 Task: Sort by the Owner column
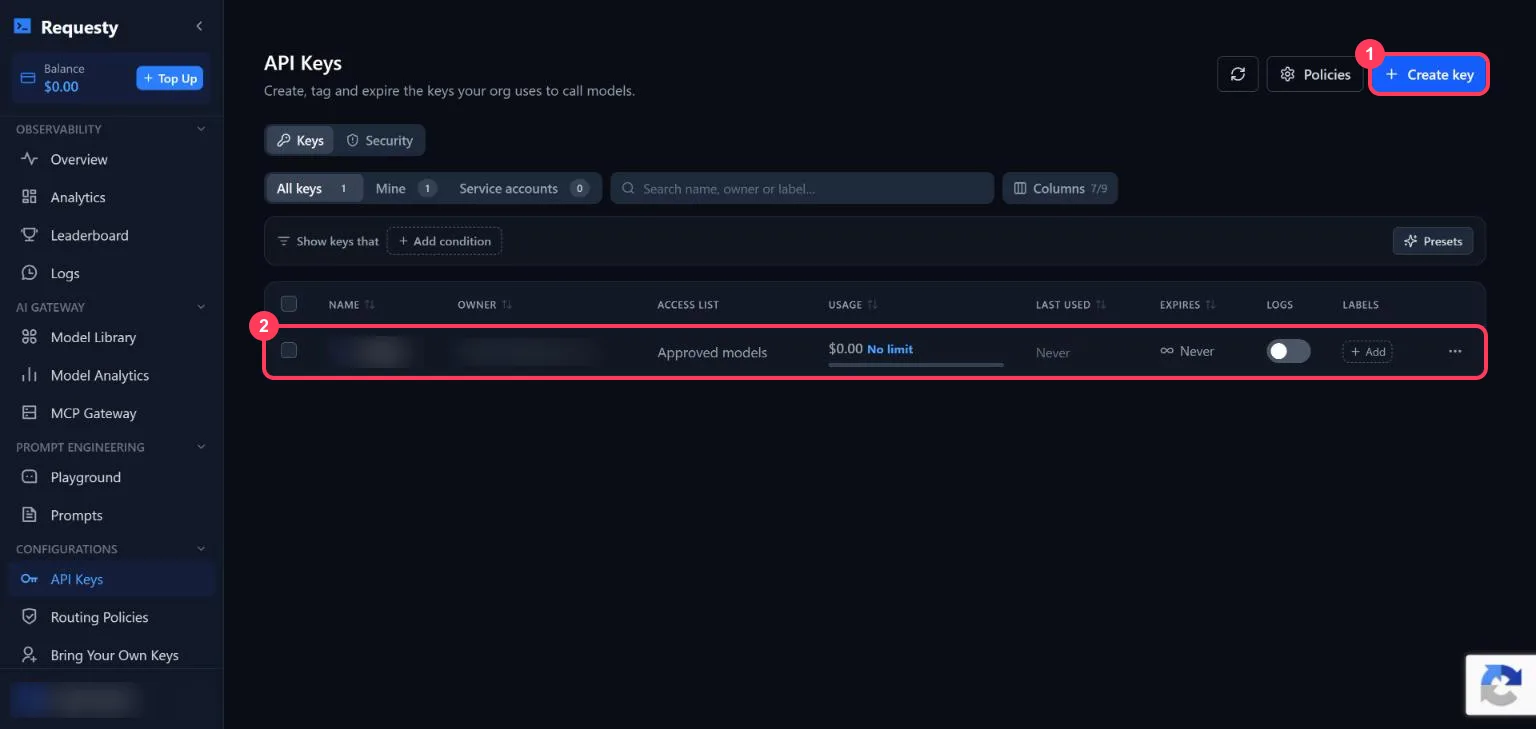click(x=485, y=304)
